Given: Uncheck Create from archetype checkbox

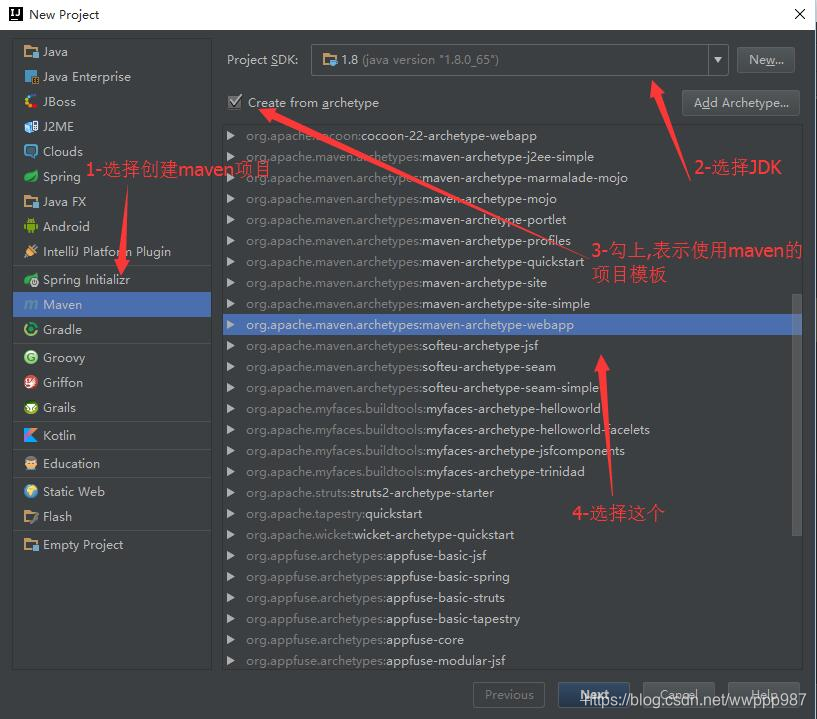Looking at the screenshot, I should coord(235,102).
